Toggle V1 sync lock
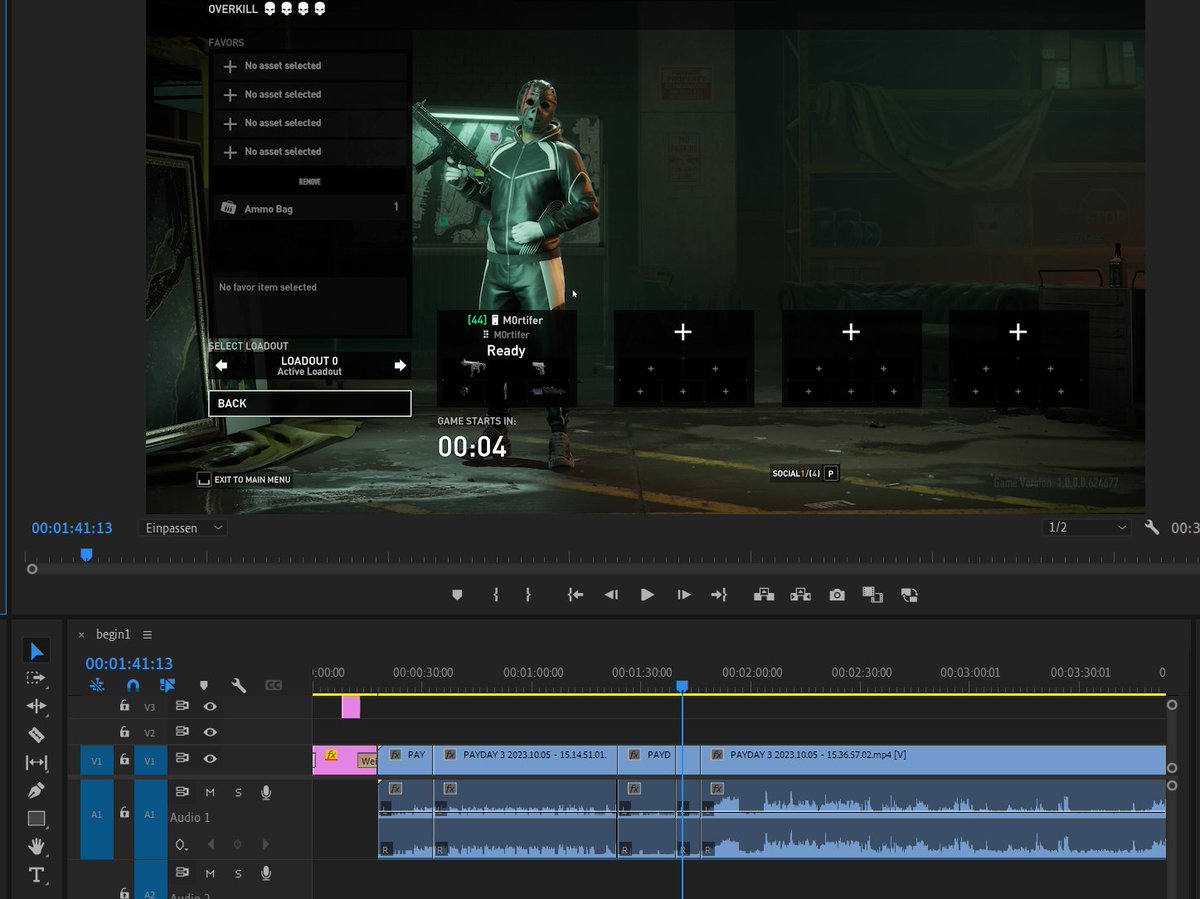1200x899 pixels. 183,759
